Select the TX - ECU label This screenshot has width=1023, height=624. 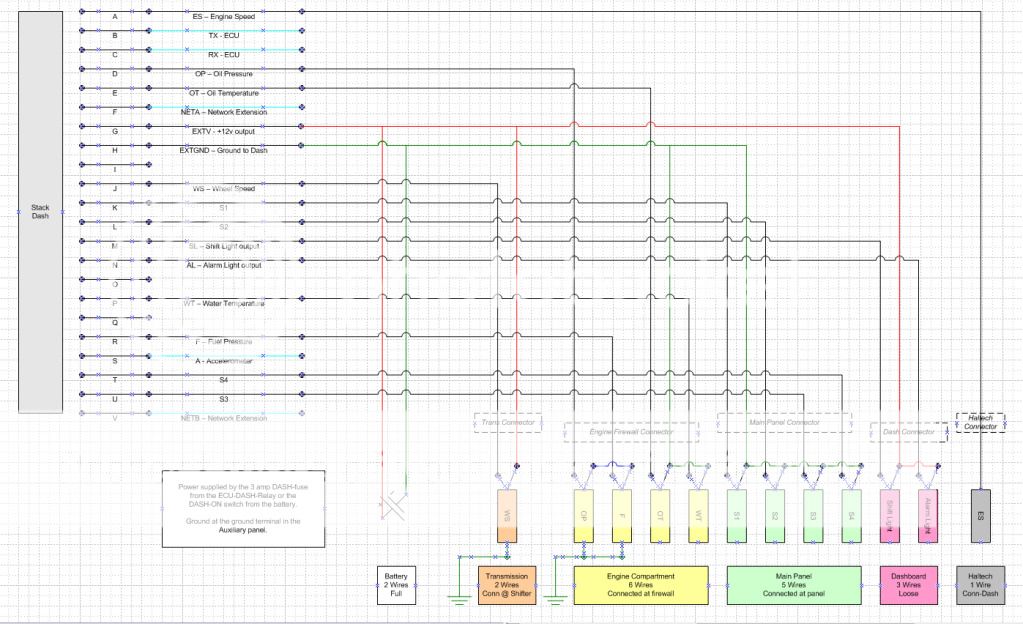coord(224,35)
